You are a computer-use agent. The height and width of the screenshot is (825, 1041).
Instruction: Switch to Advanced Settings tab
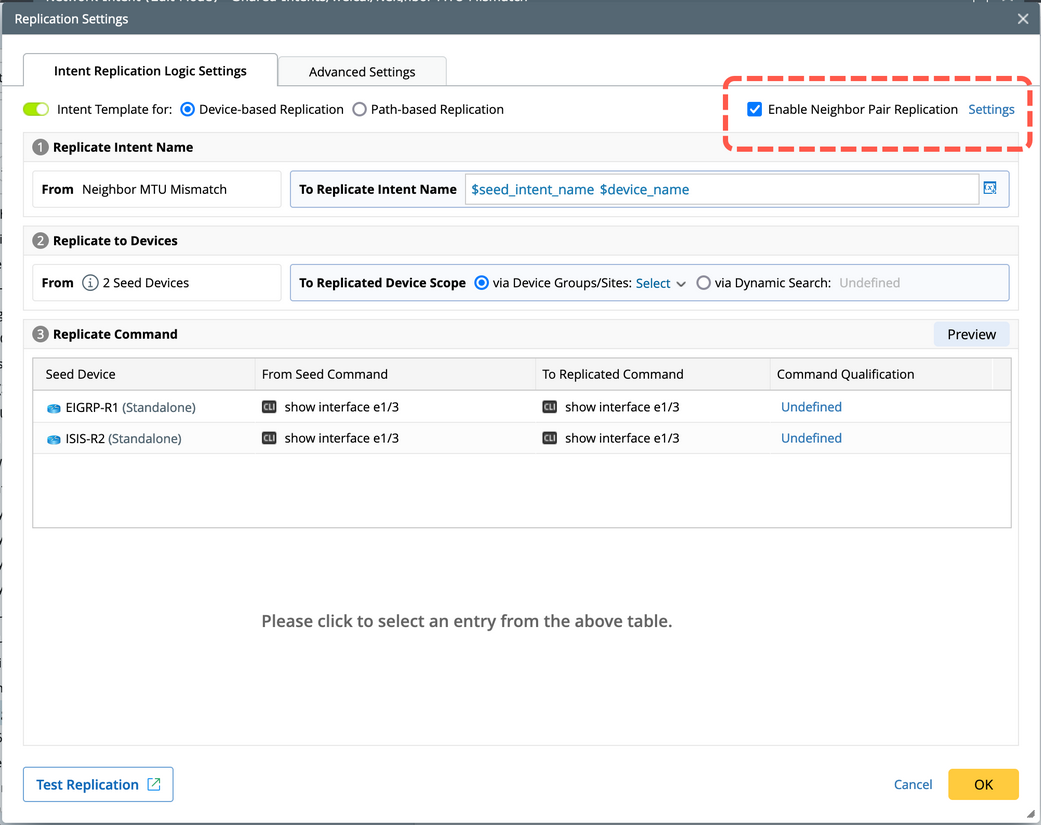pyautogui.click(x=362, y=72)
